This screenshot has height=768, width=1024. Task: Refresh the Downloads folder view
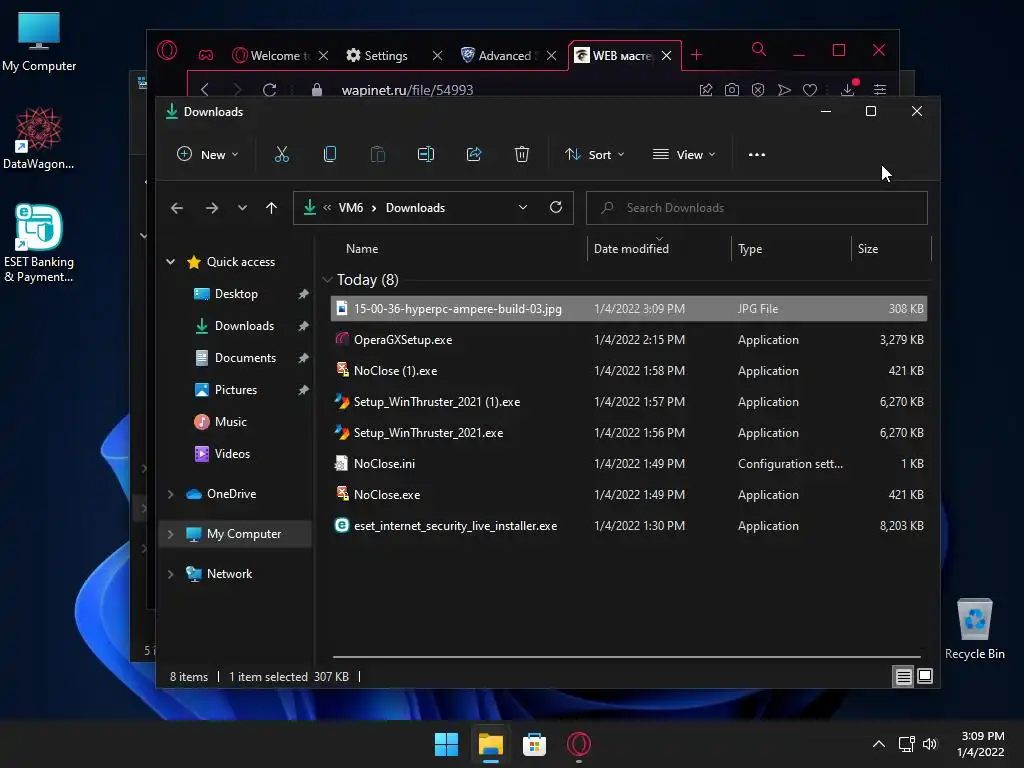[x=556, y=207]
